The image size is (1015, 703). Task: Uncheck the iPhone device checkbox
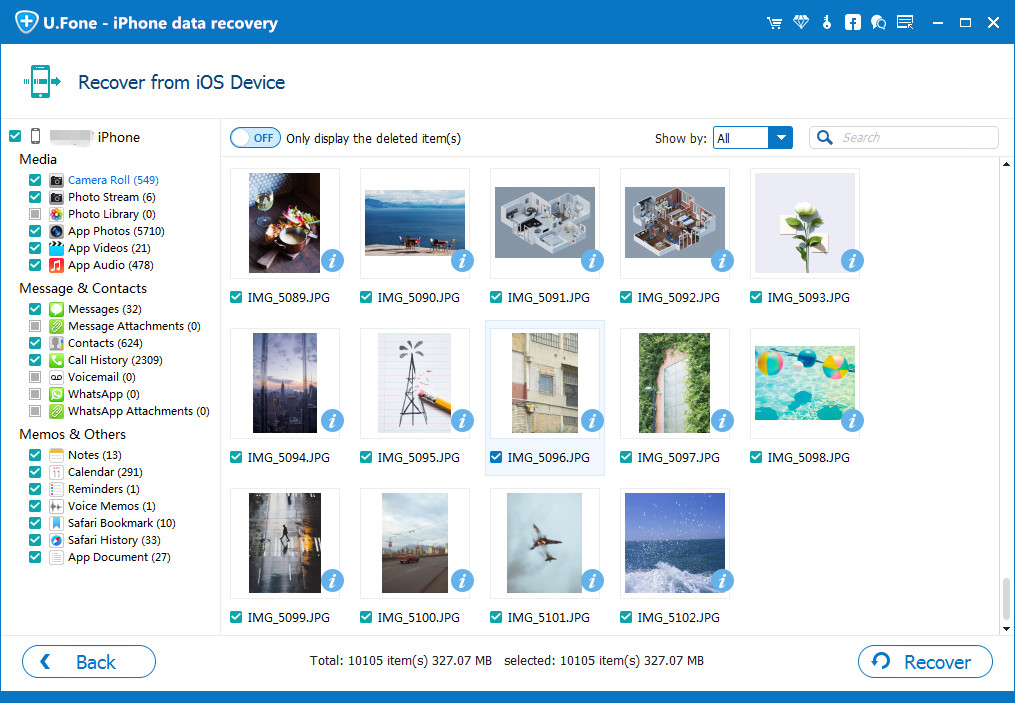15,136
